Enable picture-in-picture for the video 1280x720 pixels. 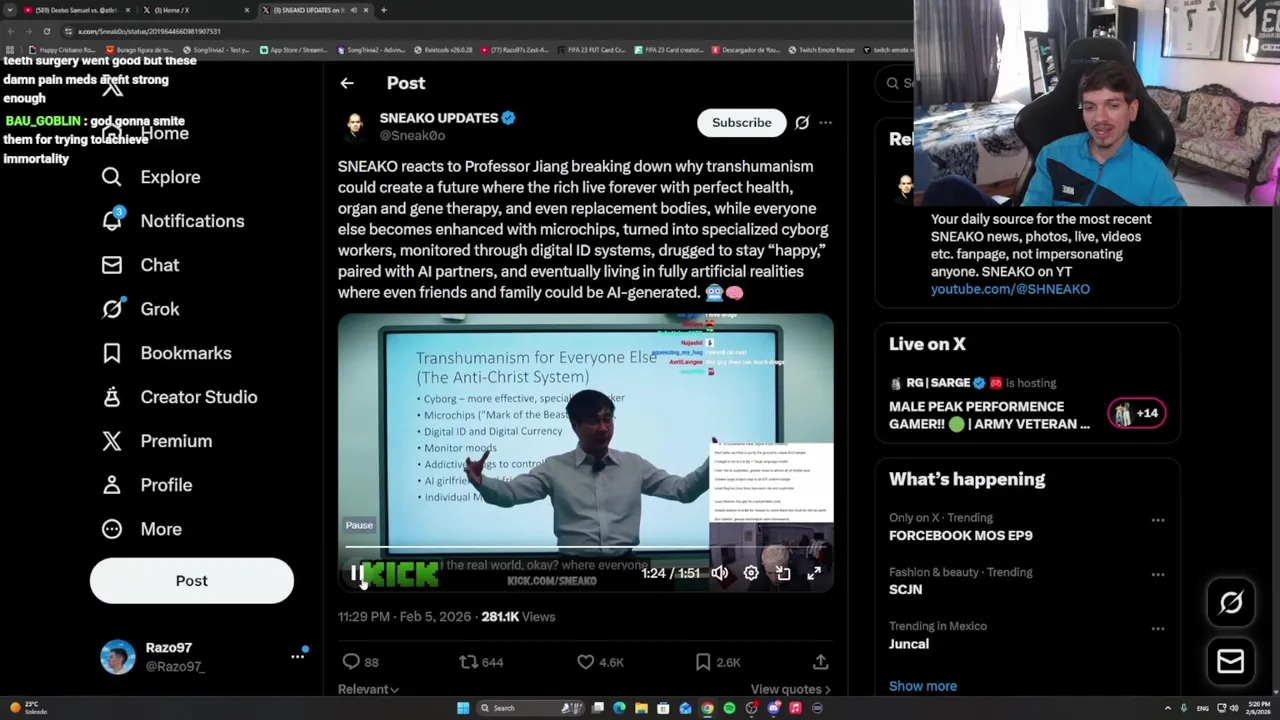click(x=783, y=573)
